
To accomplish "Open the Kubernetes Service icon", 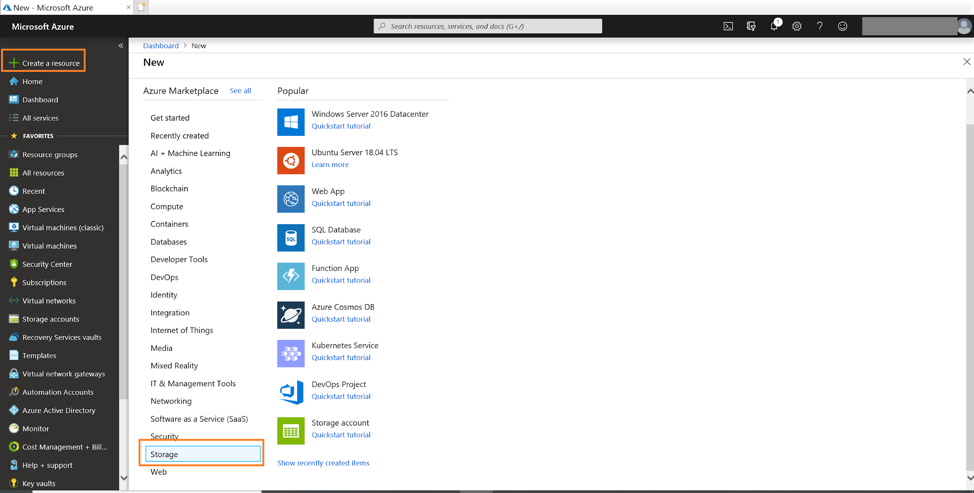I will (x=291, y=353).
